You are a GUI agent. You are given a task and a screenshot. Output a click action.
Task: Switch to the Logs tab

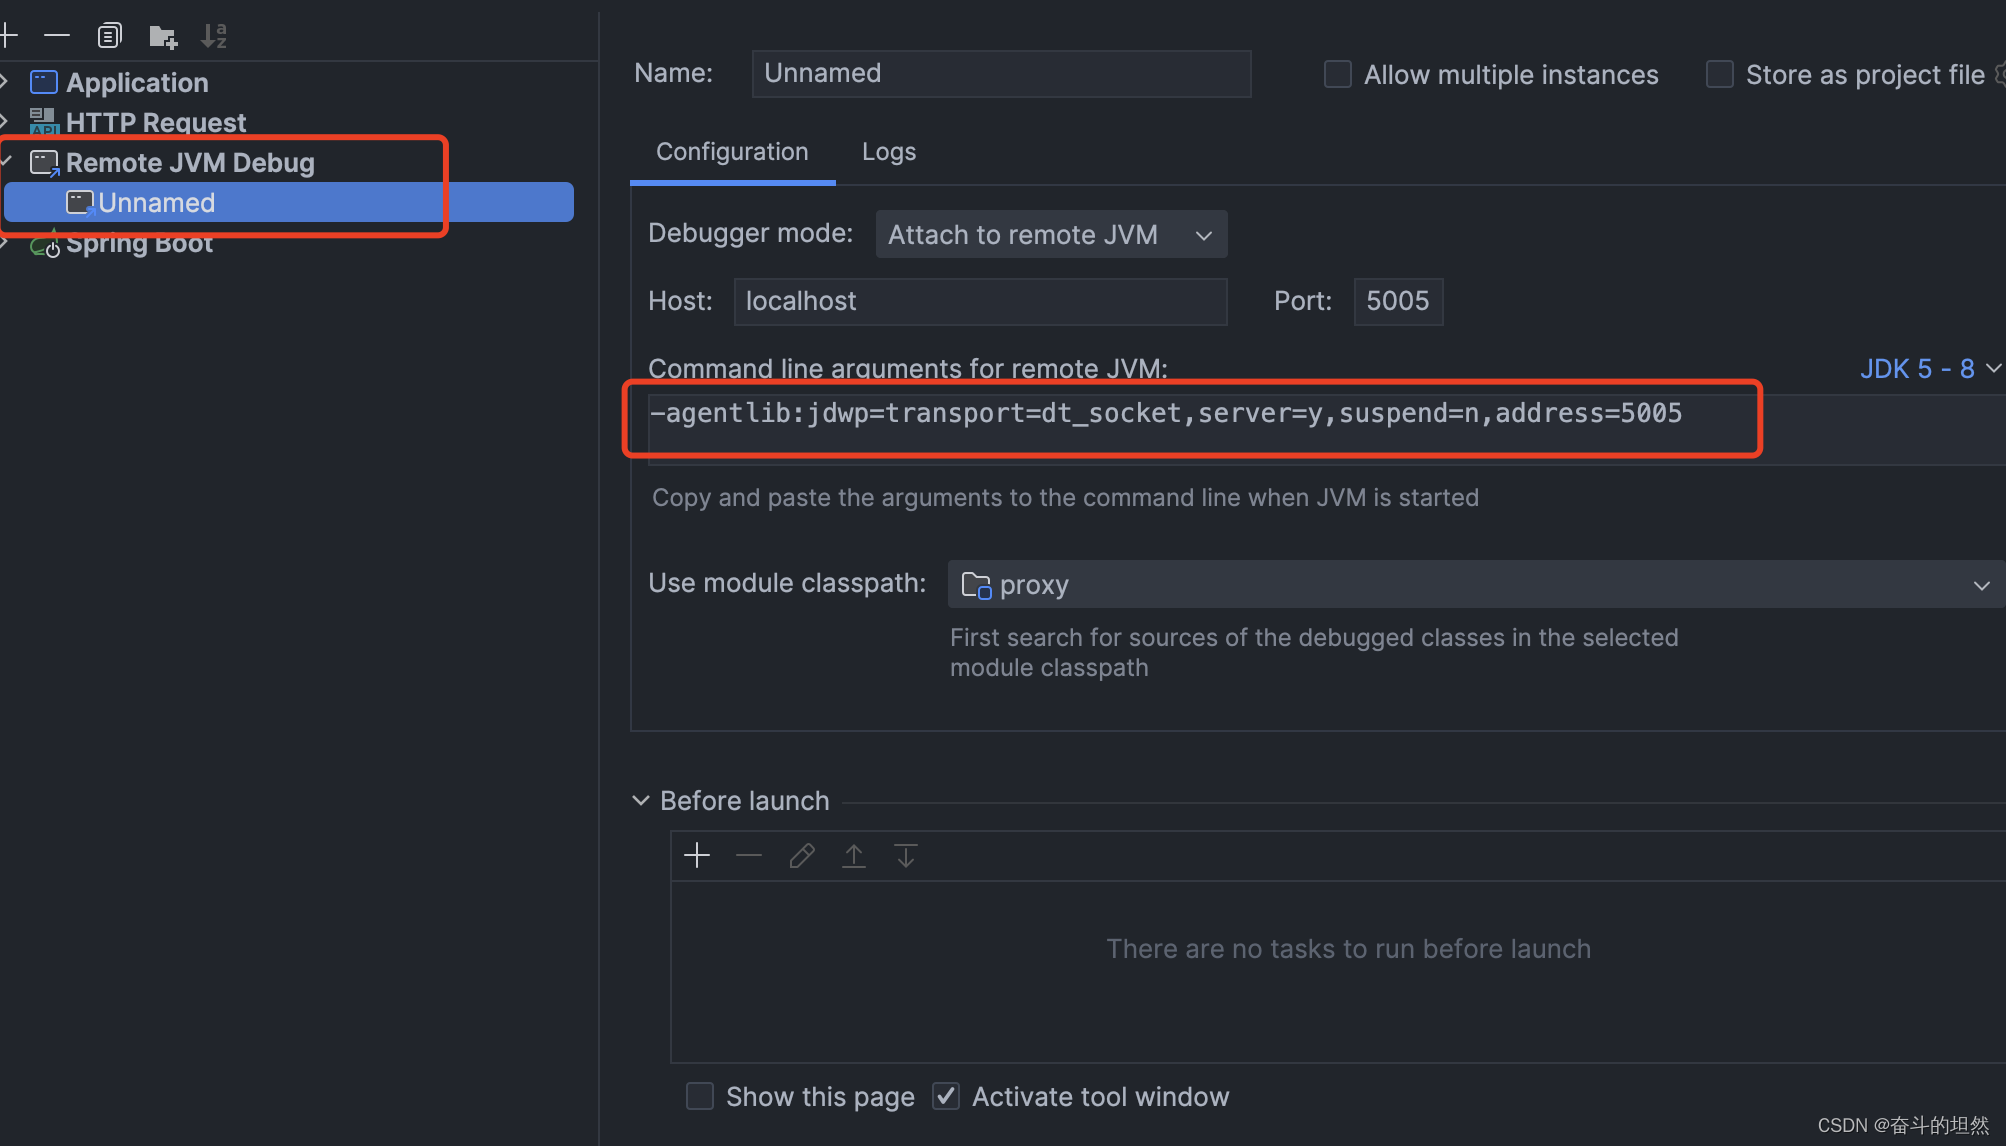[888, 152]
